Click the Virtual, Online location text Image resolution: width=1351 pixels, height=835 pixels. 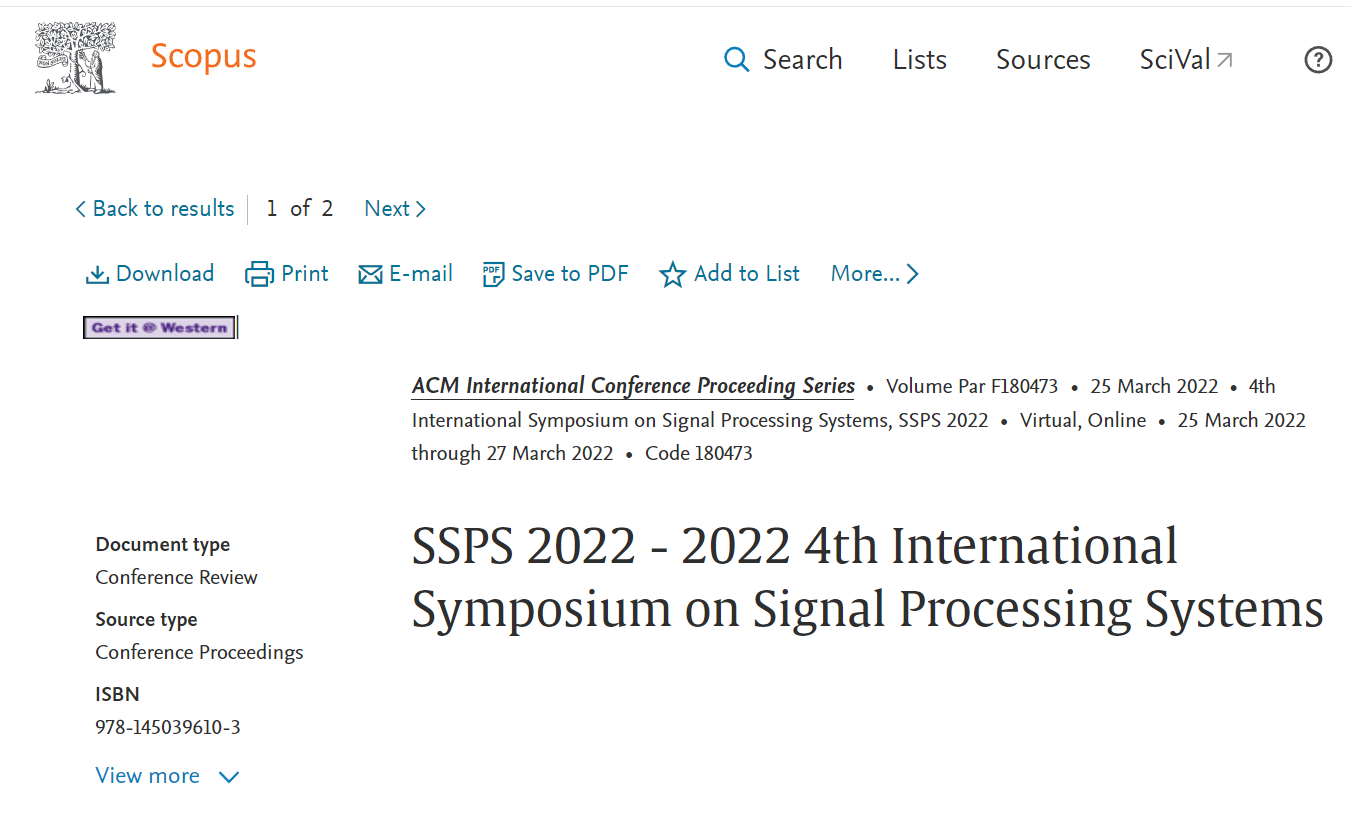[x=1083, y=421]
